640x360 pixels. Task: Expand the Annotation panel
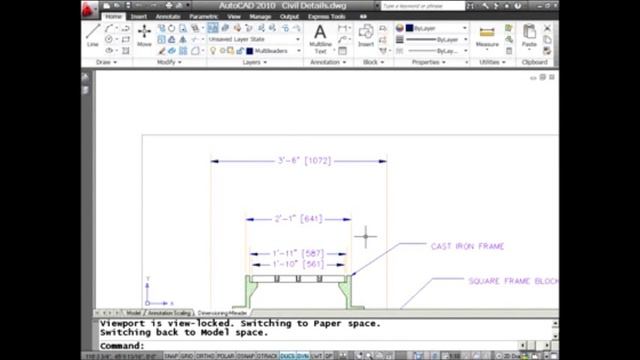(x=328, y=62)
